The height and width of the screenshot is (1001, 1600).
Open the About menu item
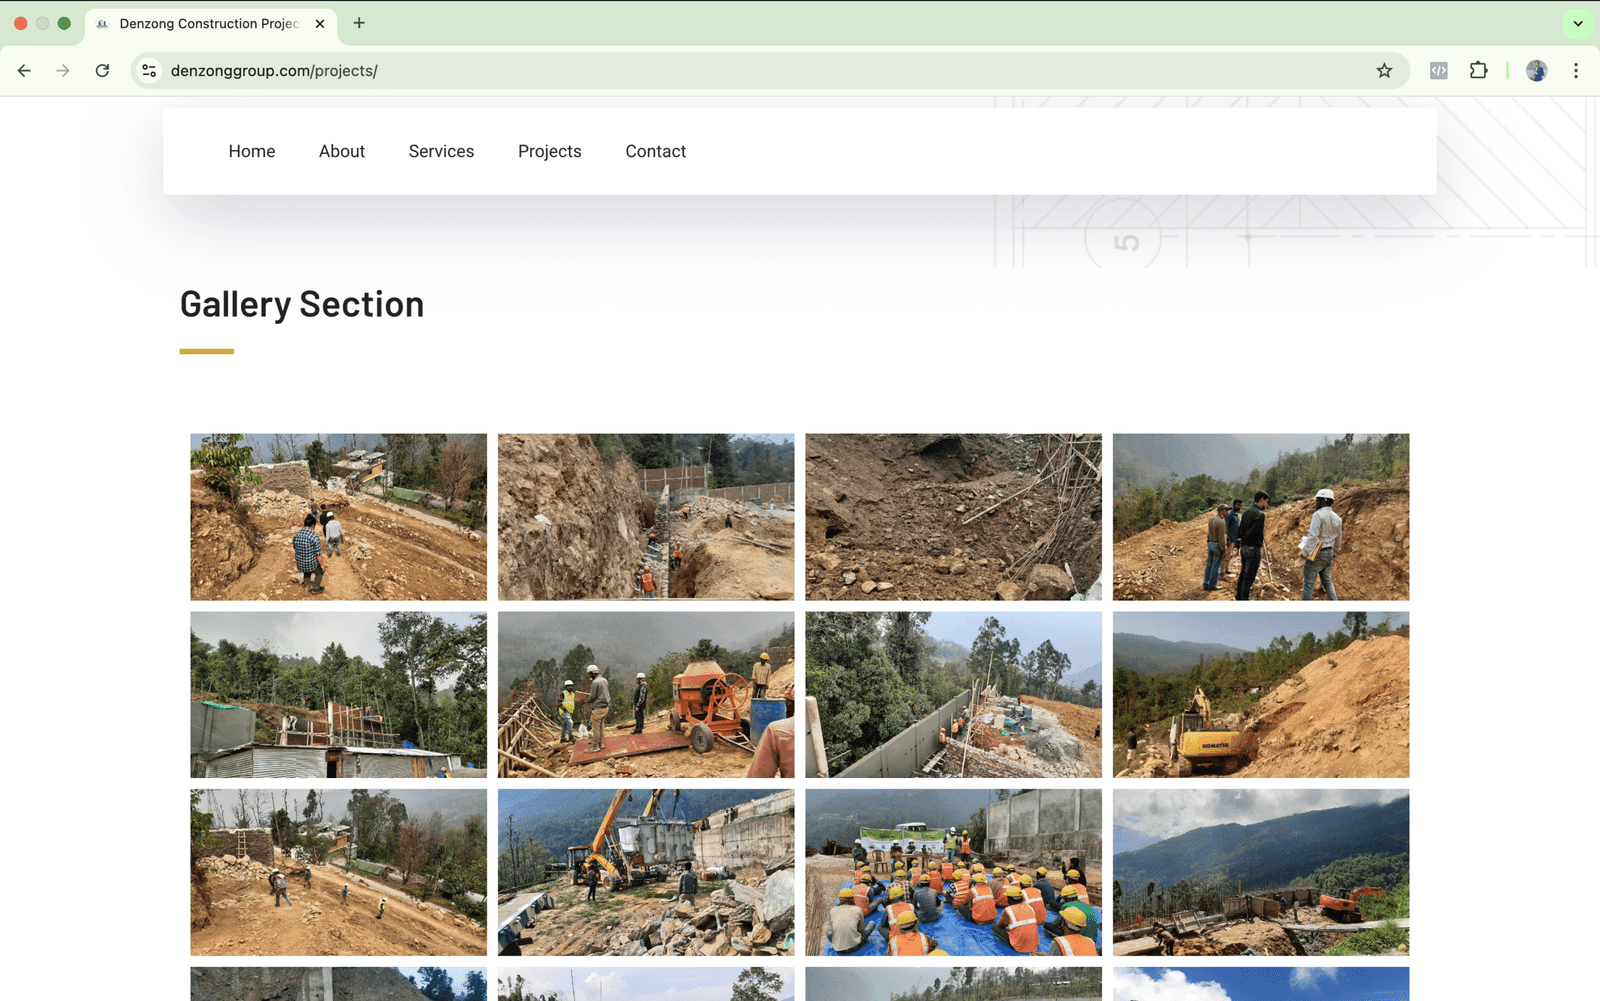341,151
